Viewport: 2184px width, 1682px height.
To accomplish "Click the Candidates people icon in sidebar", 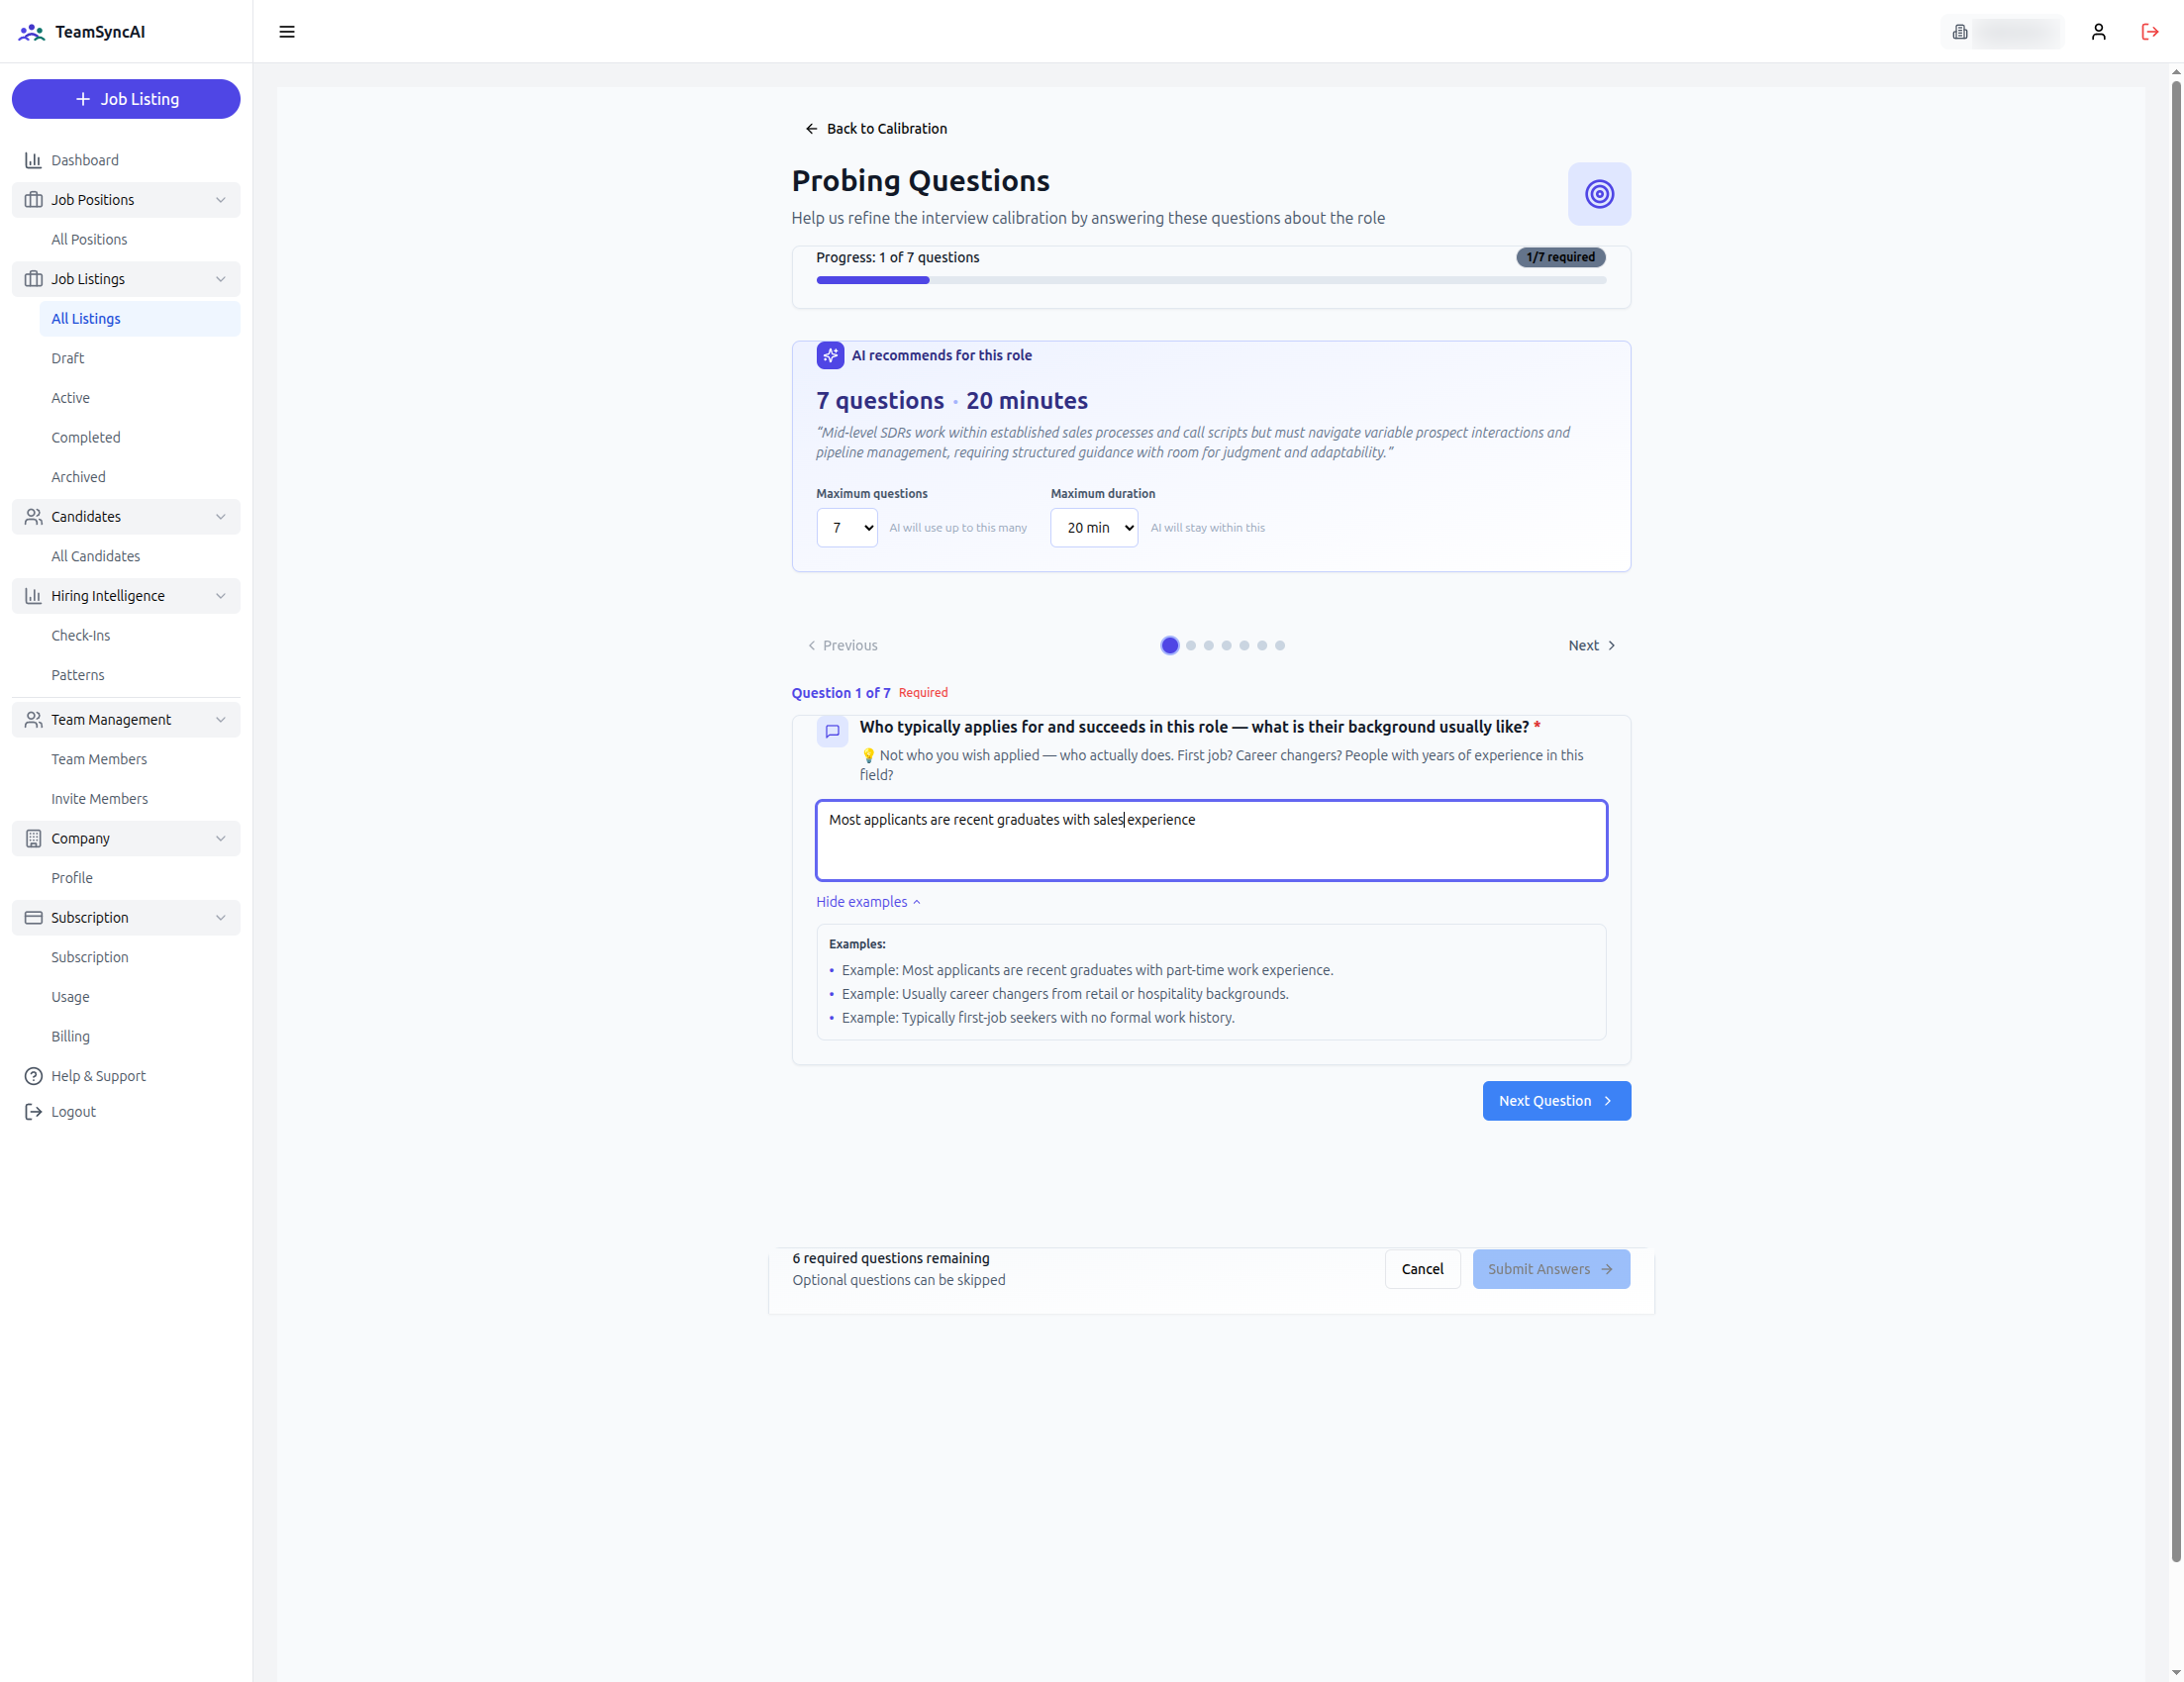I will coord(33,516).
